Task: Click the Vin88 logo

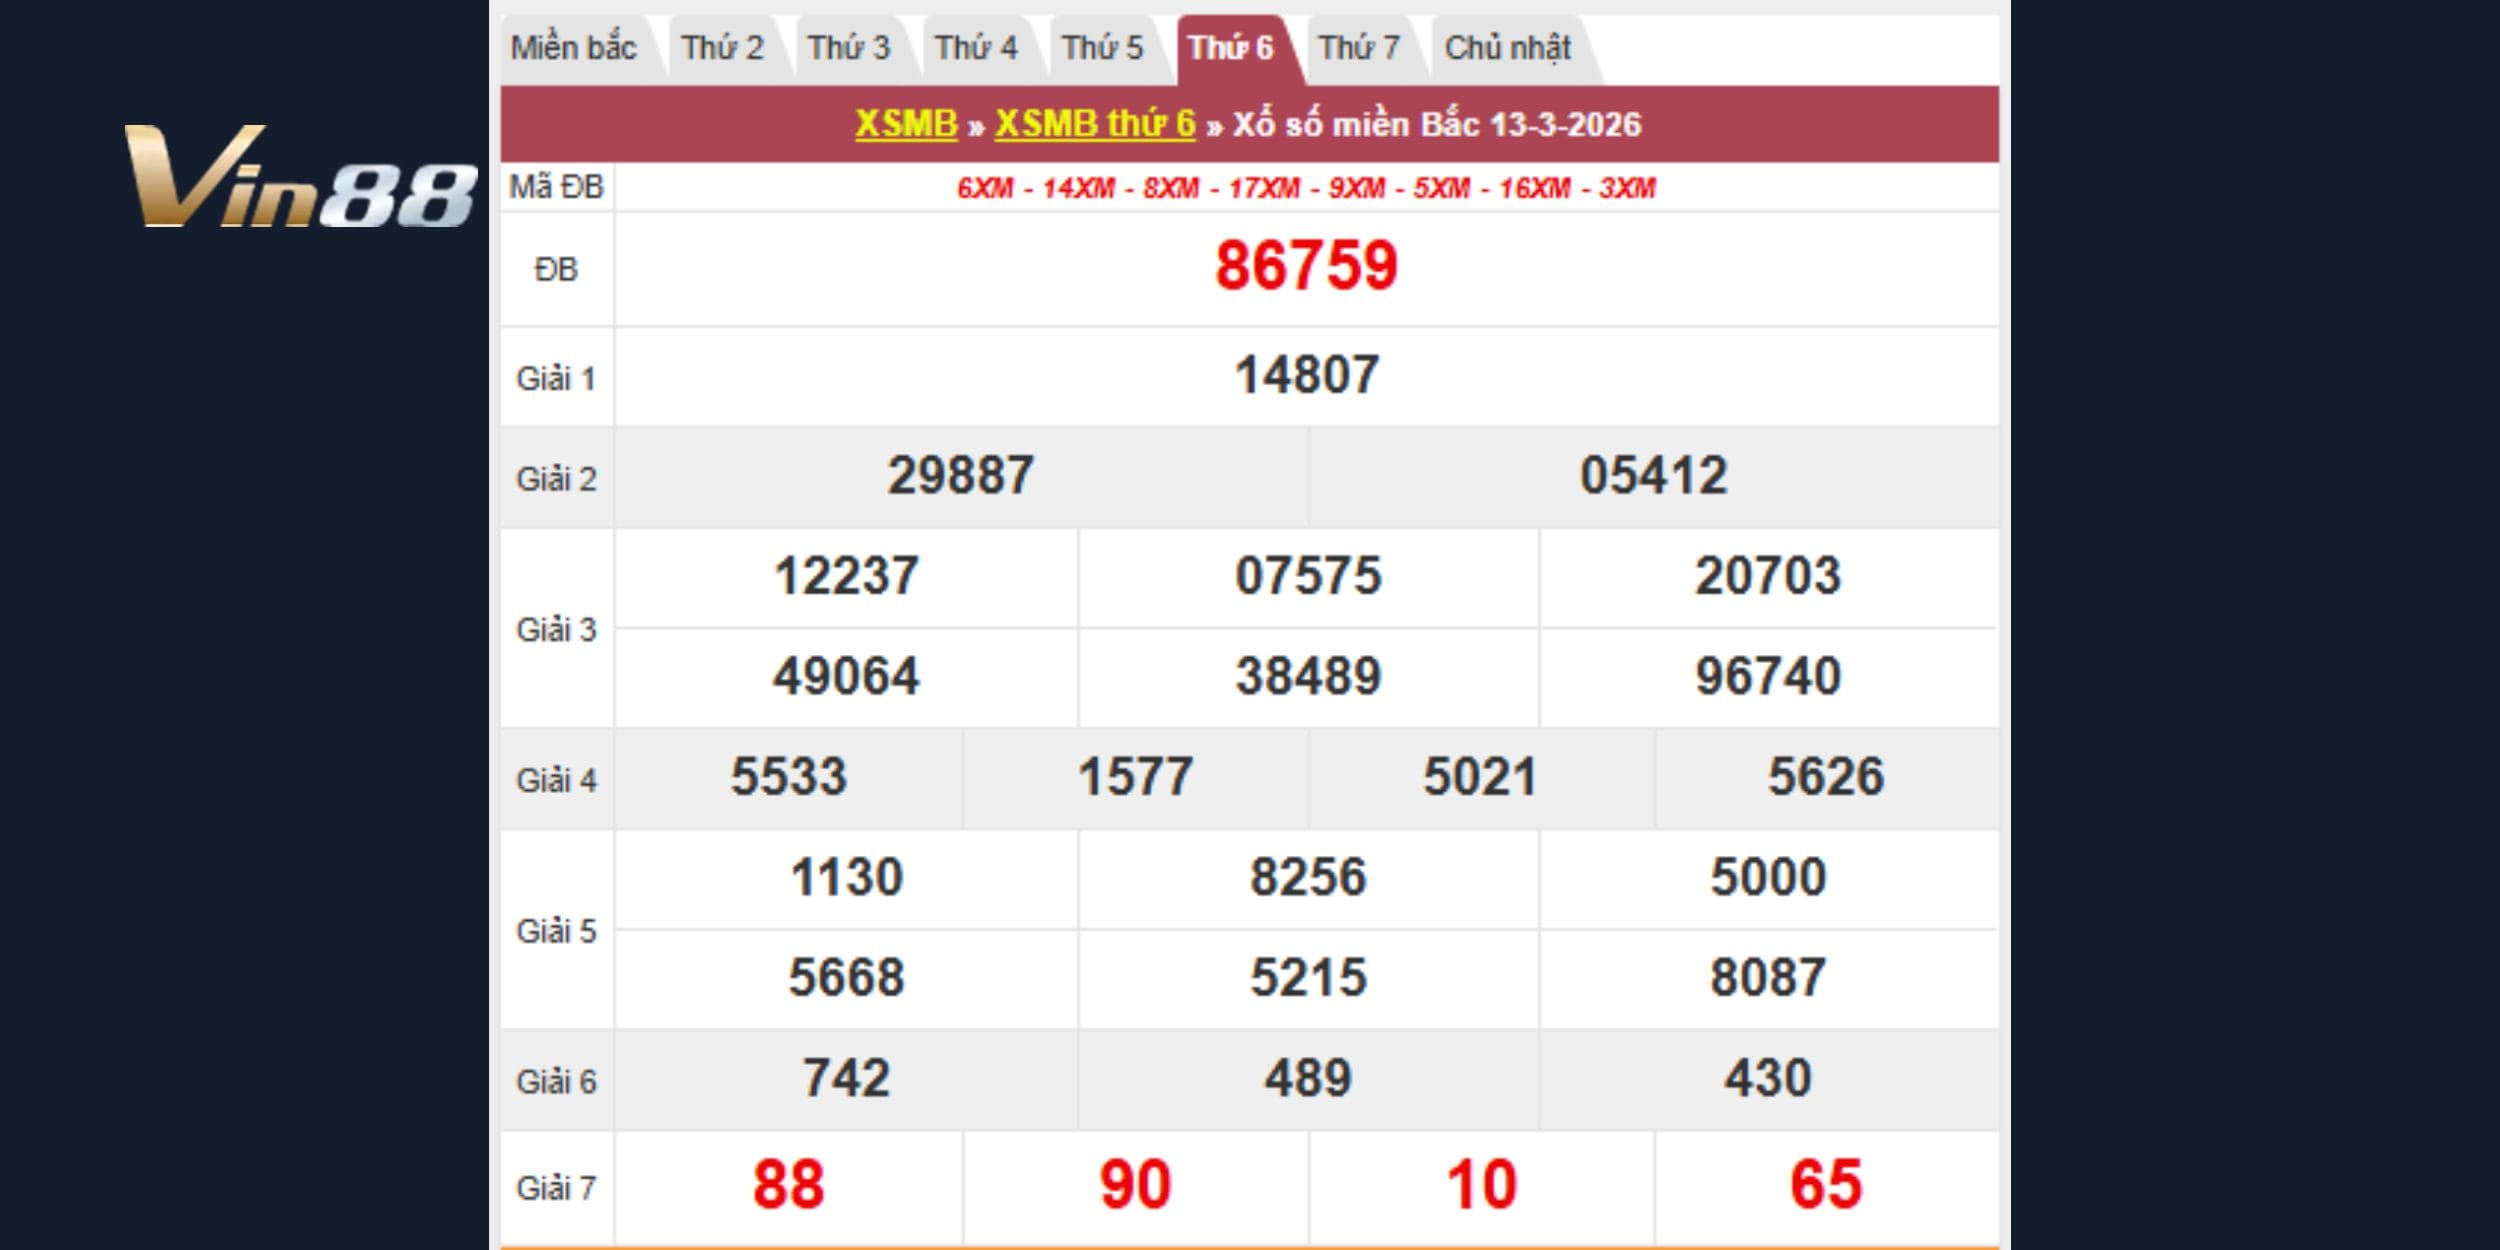Action: point(300,177)
